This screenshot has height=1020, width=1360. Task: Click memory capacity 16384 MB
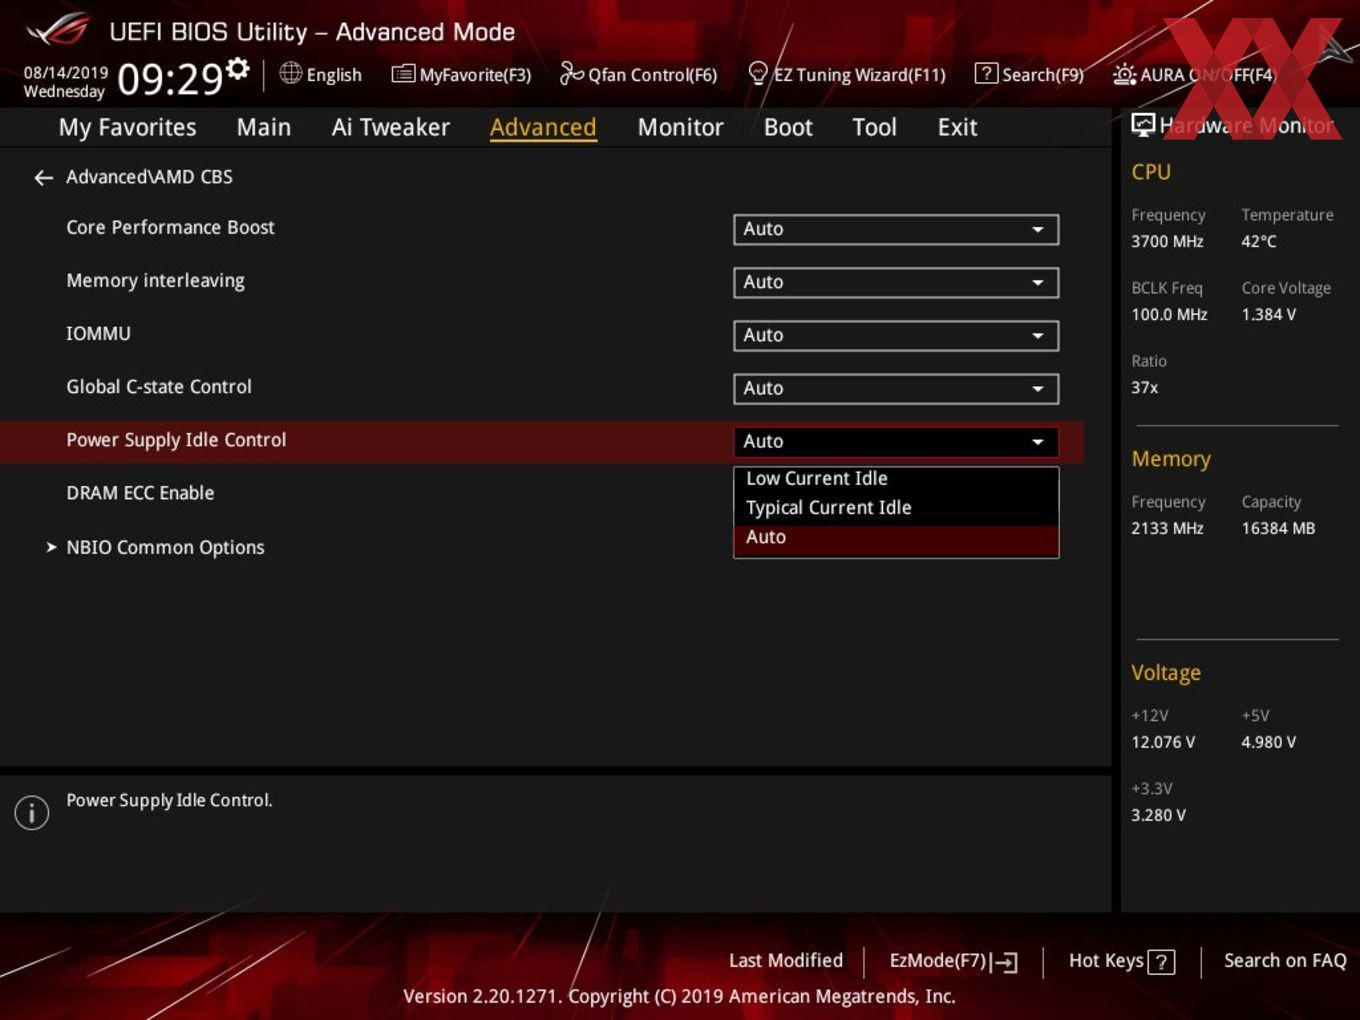coord(1278,528)
